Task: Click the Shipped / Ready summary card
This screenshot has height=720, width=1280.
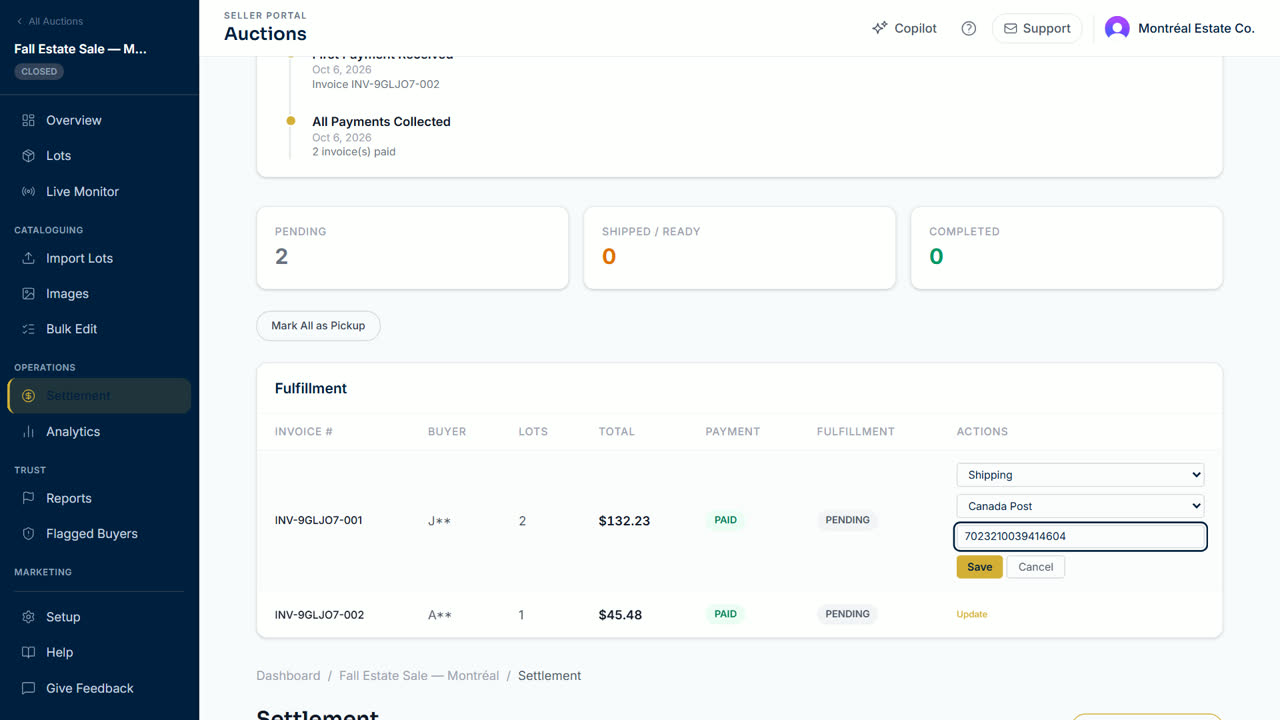Action: click(739, 248)
